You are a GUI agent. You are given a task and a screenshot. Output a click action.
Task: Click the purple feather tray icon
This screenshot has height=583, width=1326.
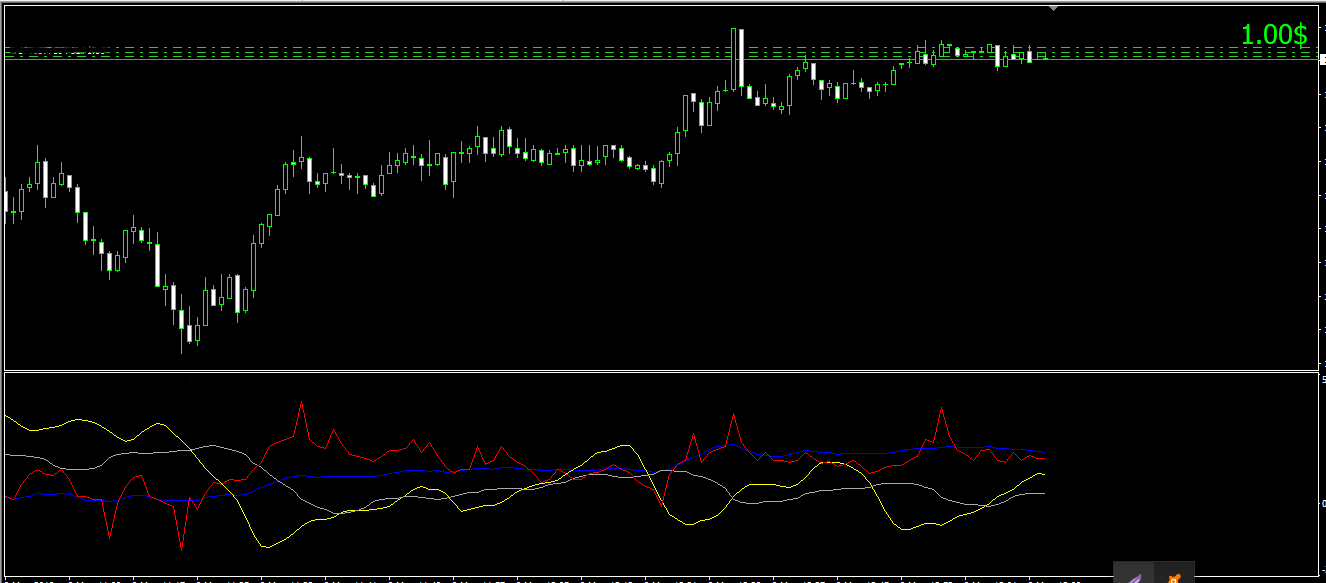click(1135, 577)
